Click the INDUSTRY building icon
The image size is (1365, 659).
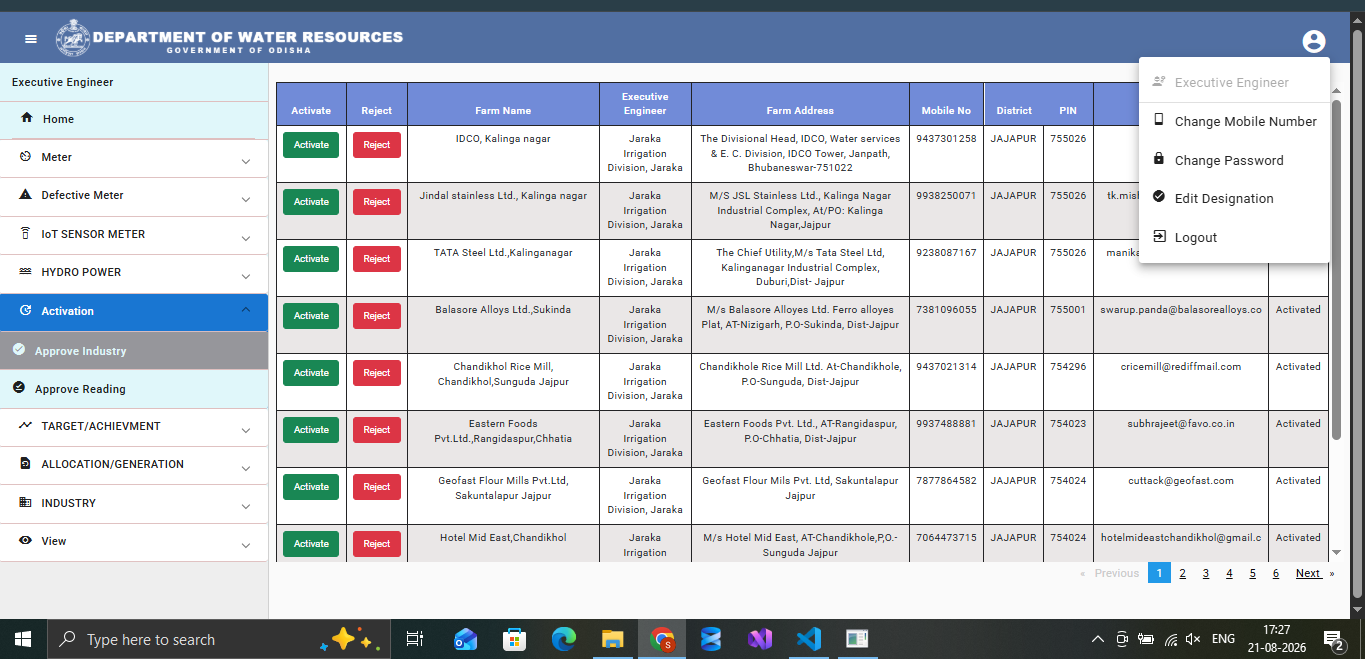coord(25,502)
